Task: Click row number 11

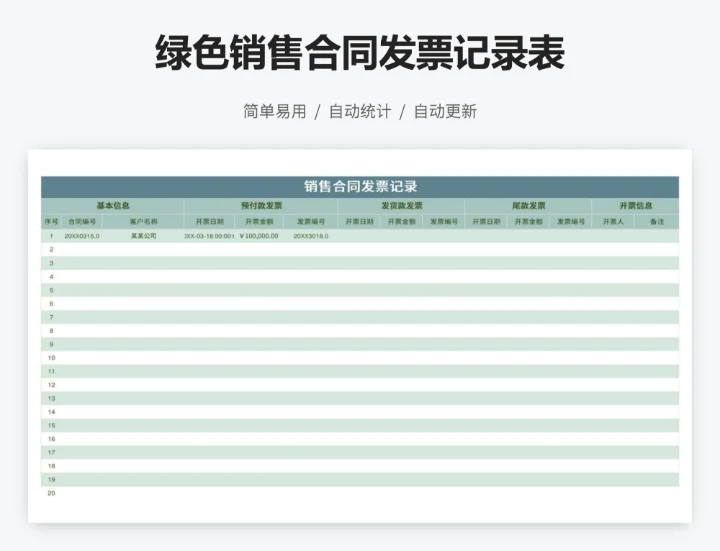Action: tap(51, 371)
